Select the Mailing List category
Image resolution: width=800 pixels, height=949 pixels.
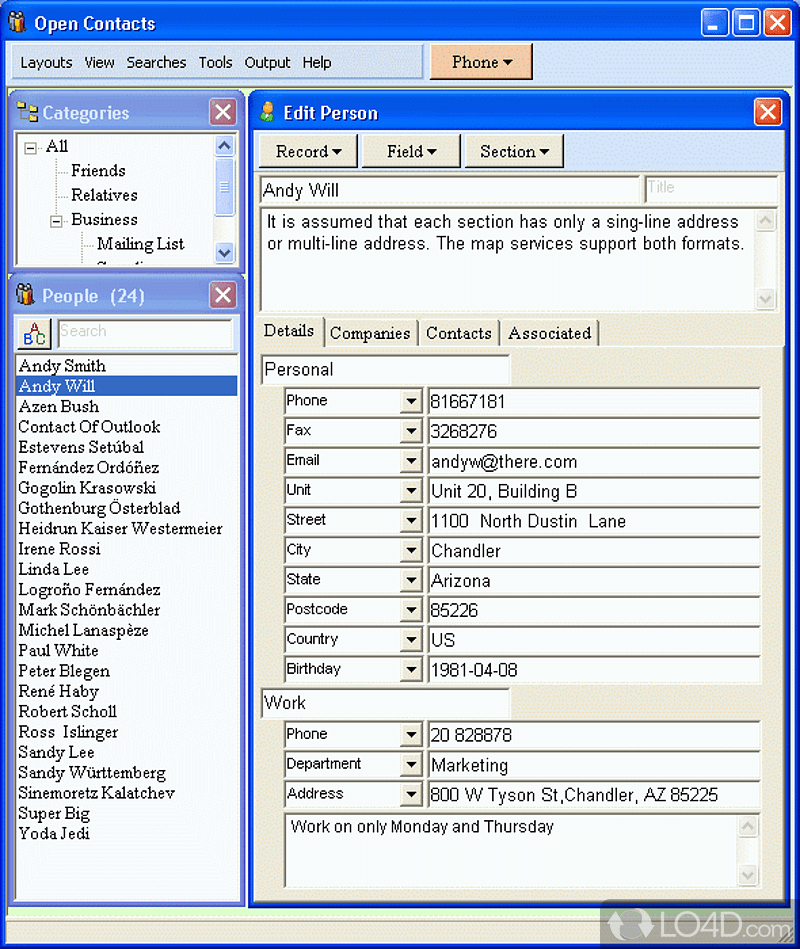(140, 243)
